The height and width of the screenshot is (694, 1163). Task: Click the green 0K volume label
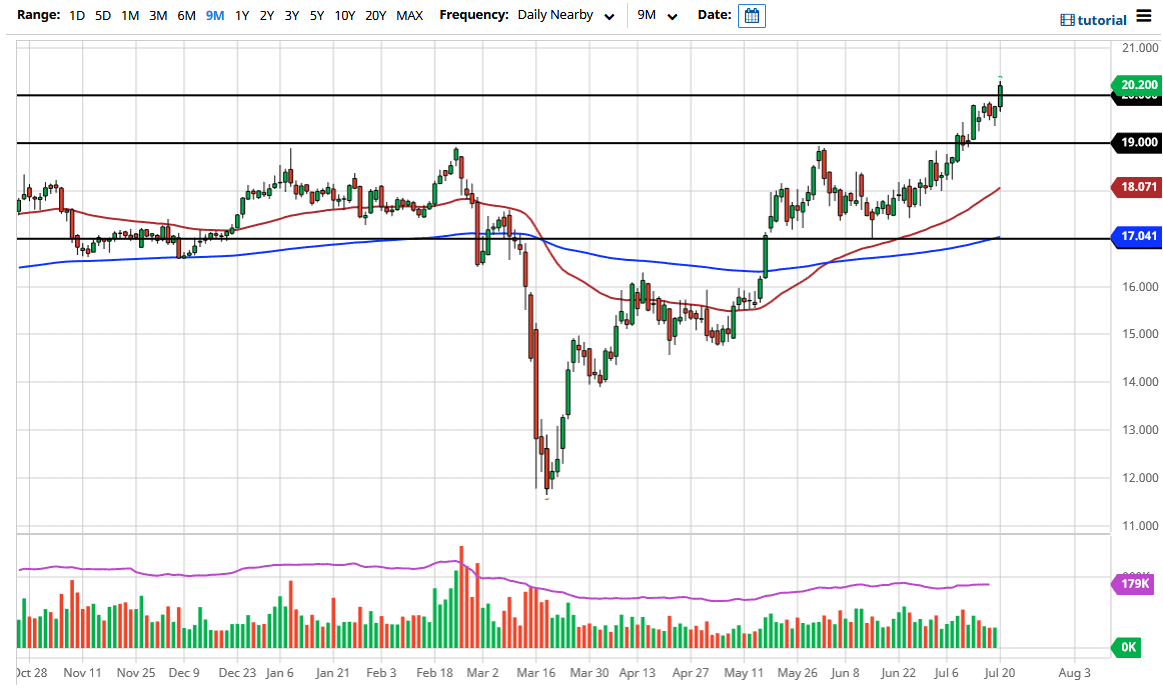pos(1129,647)
